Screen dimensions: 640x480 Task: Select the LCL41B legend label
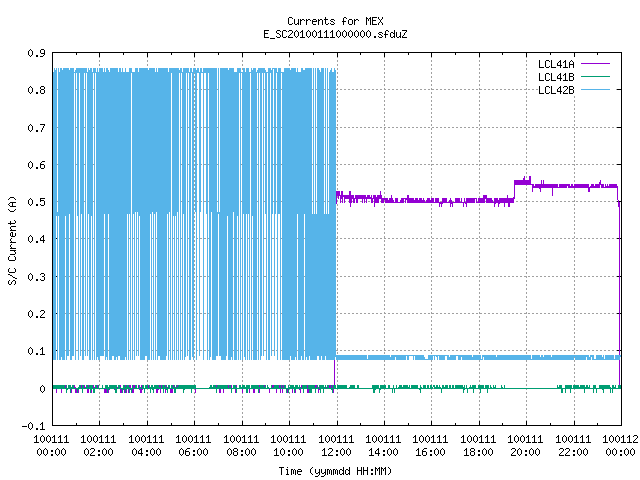click(556, 77)
